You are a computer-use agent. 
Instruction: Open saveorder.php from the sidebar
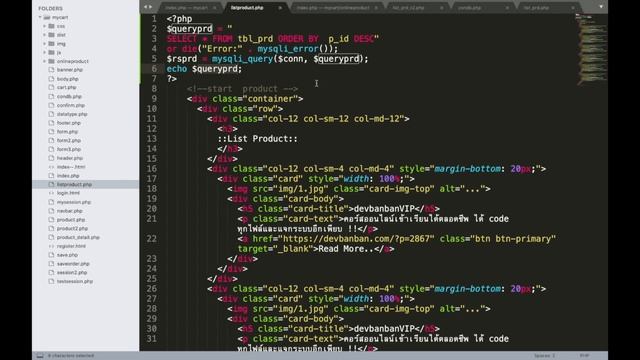(x=73, y=264)
